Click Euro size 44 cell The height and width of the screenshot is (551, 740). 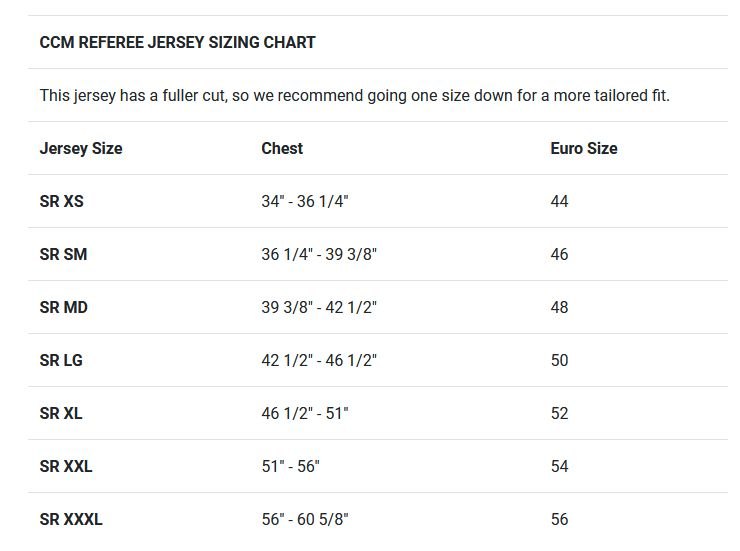coord(559,201)
